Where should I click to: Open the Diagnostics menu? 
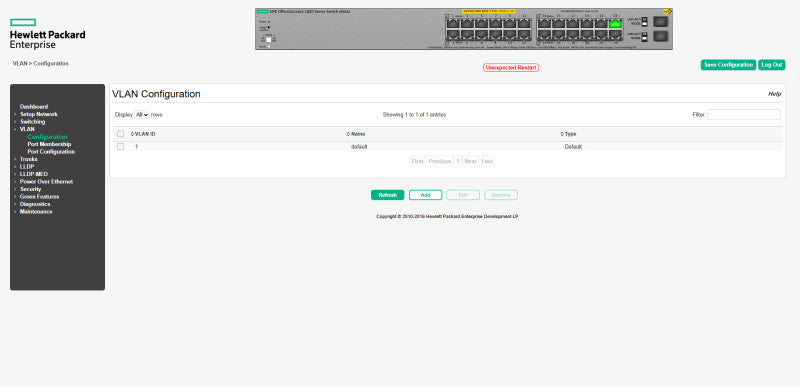[x=35, y=204]
